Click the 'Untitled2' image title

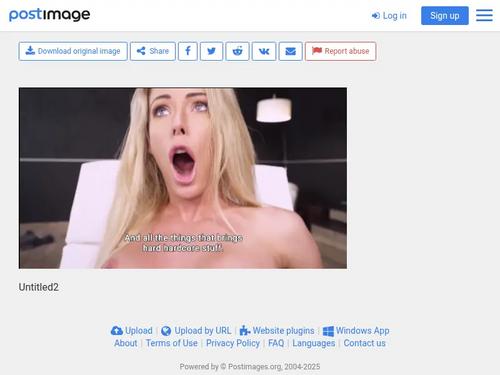39,287
